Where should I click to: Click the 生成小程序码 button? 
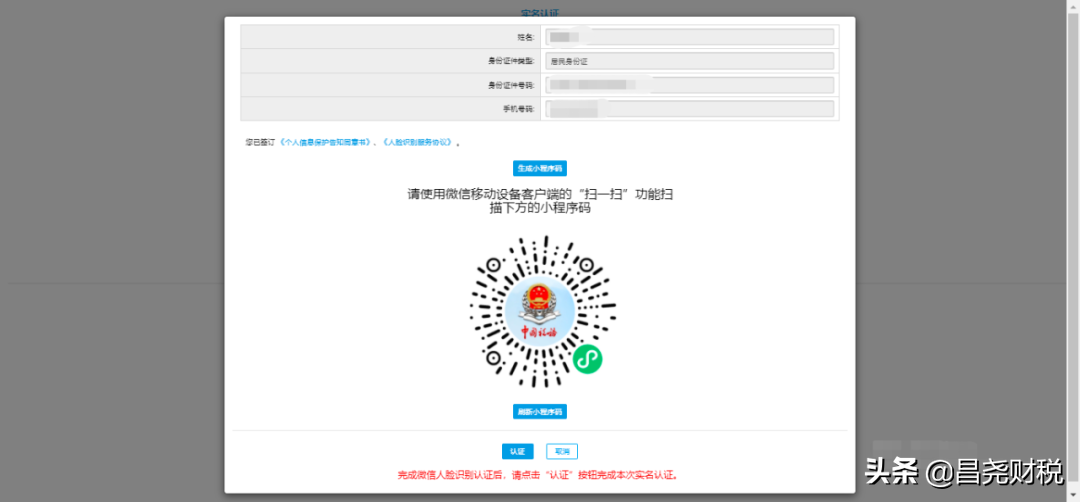pyautogui.click(x=539, y=168)
